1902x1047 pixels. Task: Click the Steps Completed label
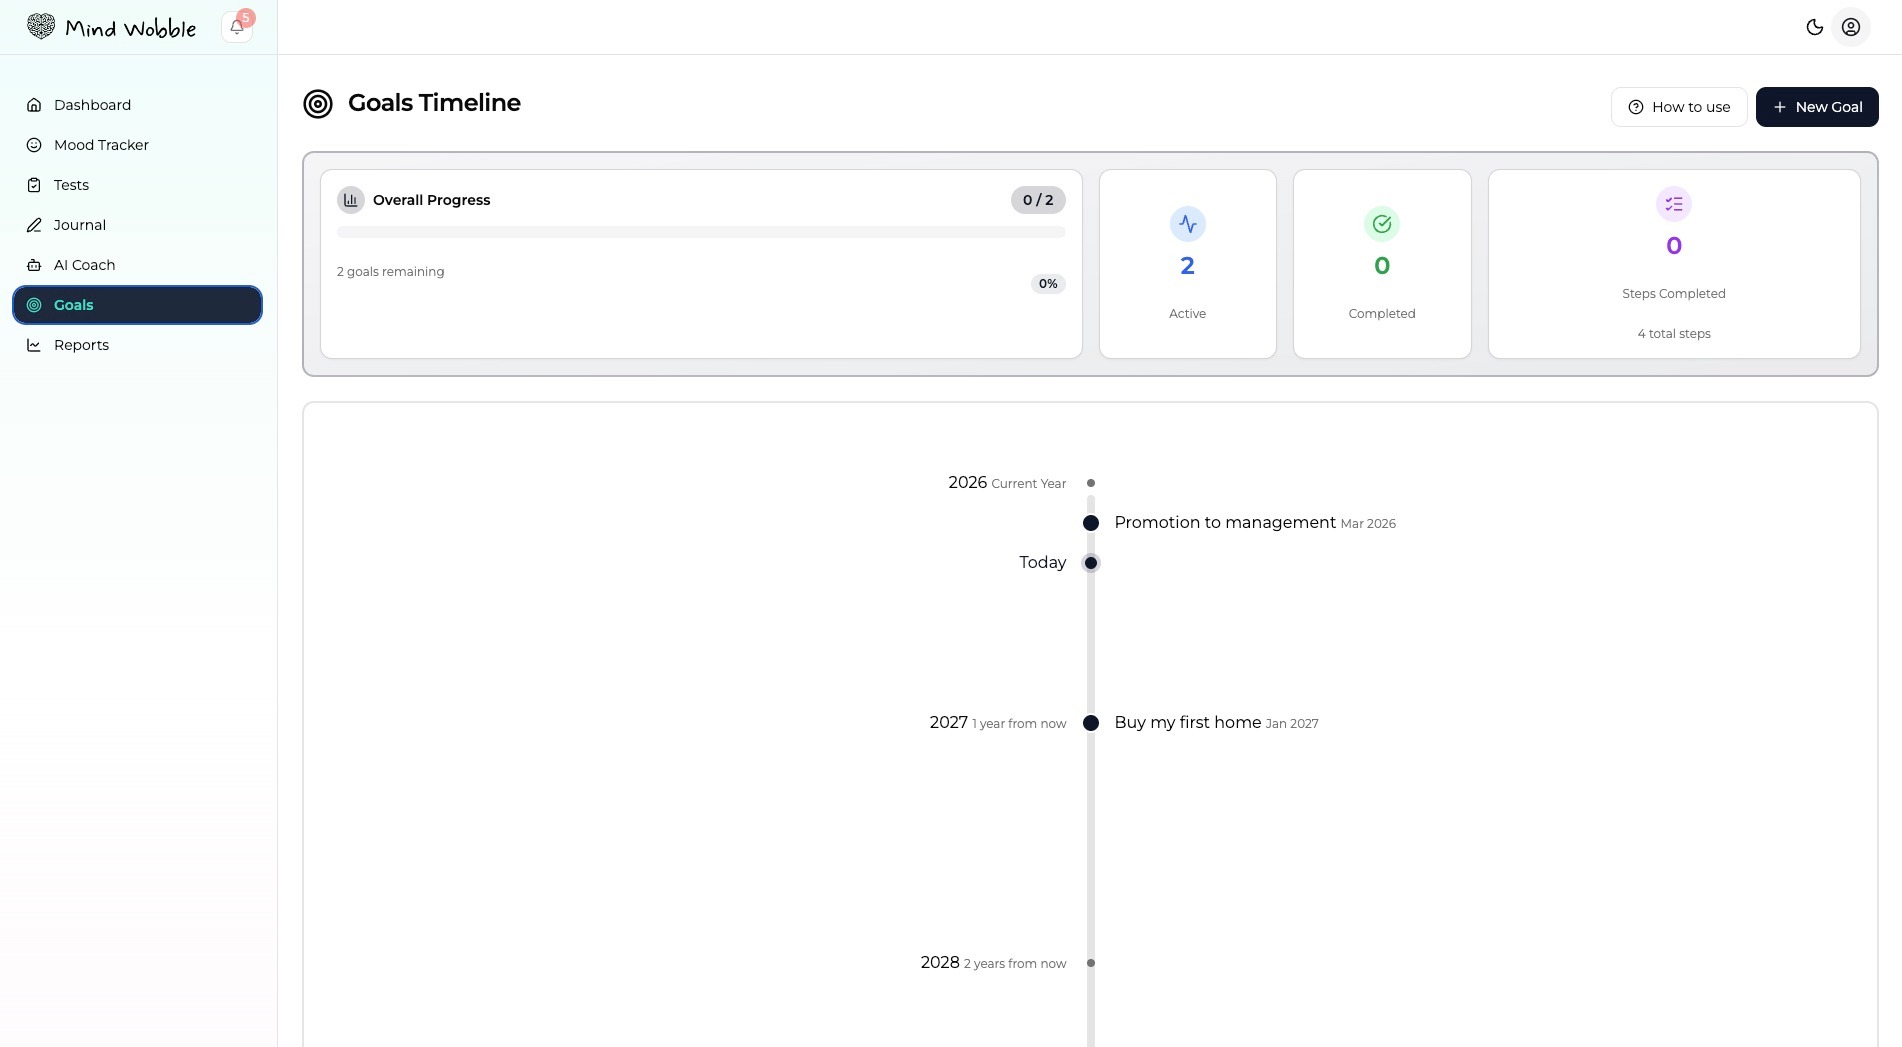point(1674,294)
